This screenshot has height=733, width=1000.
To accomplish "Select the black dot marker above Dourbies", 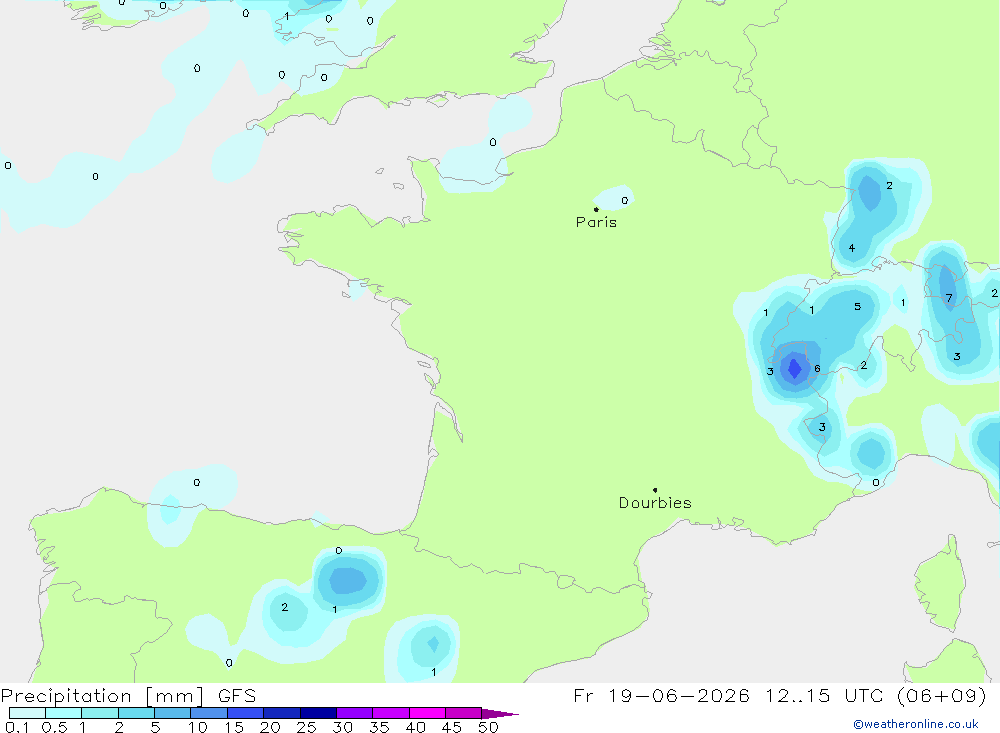I will point(655,490).
